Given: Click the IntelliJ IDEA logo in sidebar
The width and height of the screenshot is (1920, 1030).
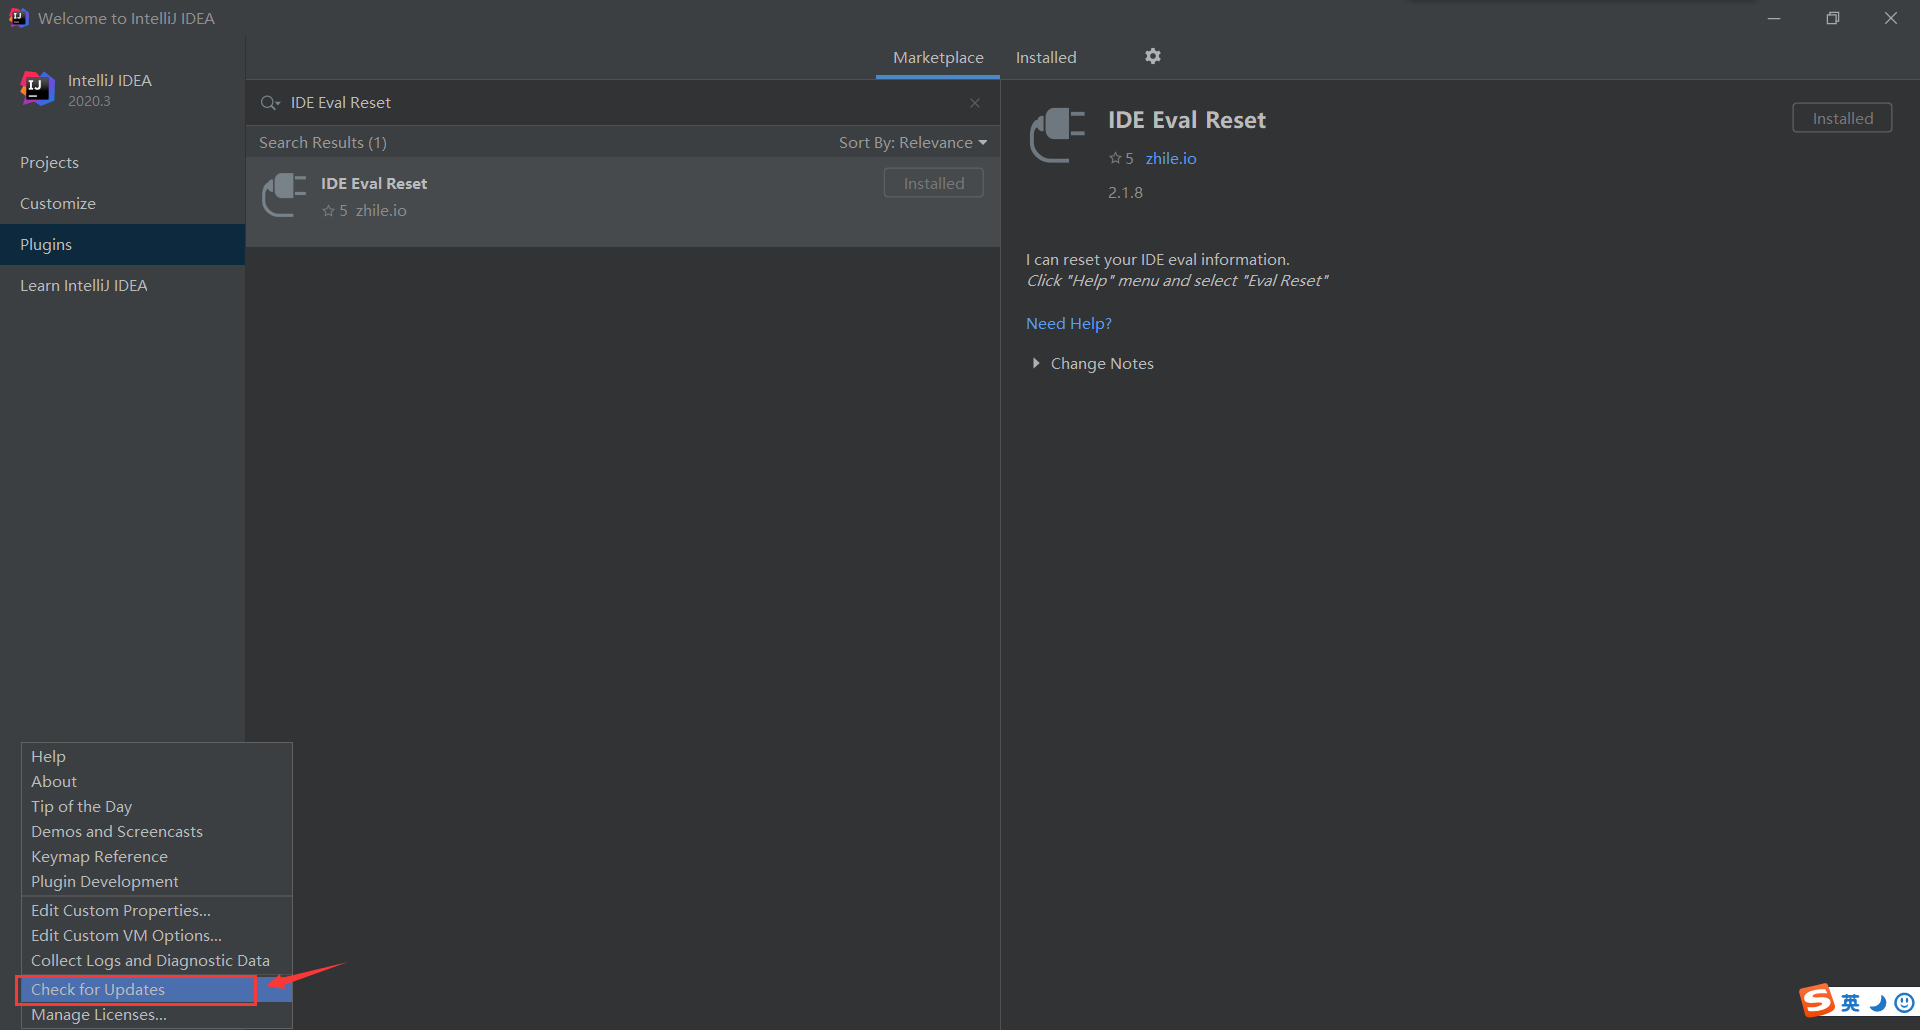Looking at the screenshot, I should pos(38,89).
